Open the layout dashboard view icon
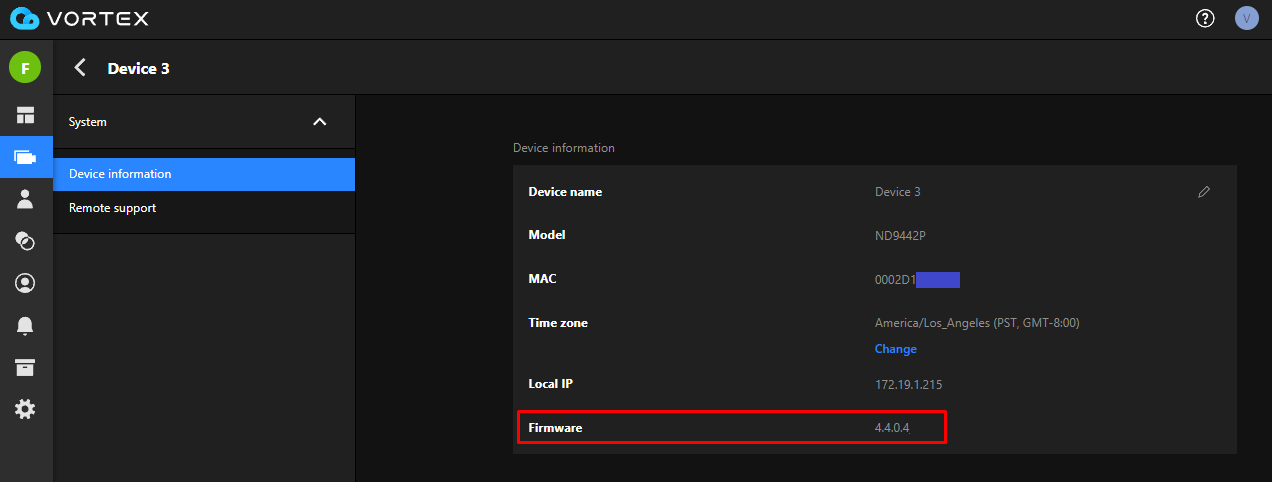 pyautogui.click(x=25, y=115)
